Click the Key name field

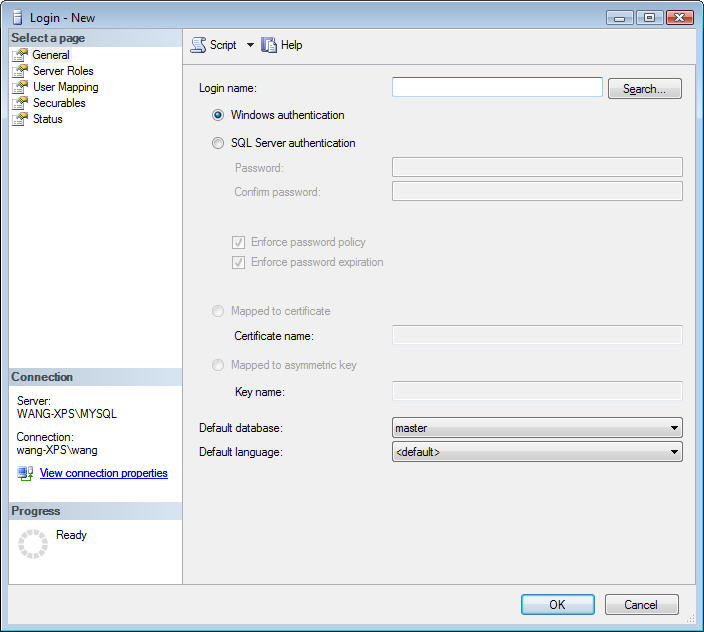tap(537, 391)
